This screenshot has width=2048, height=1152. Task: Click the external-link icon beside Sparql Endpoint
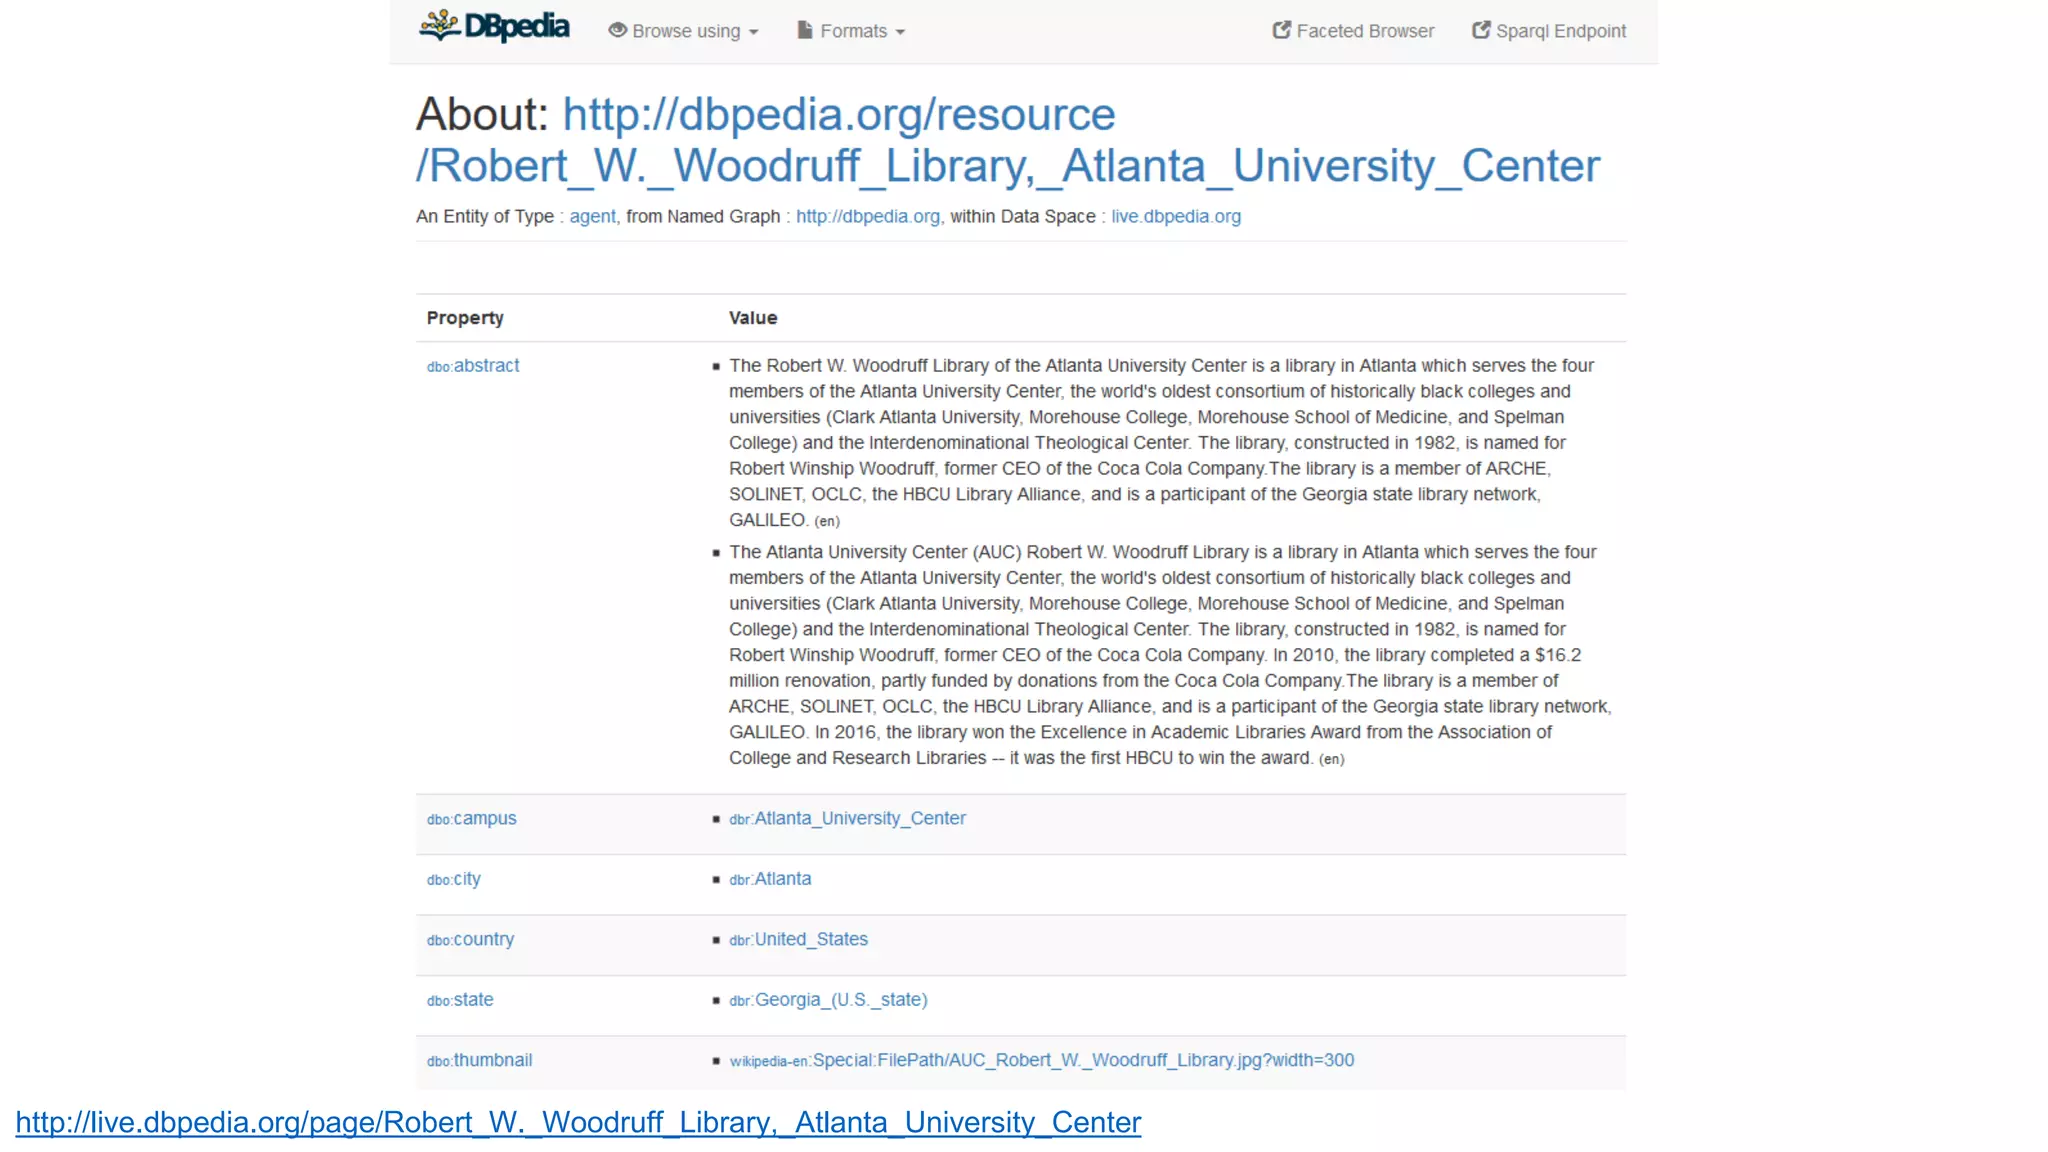[x=1481, y=30]
